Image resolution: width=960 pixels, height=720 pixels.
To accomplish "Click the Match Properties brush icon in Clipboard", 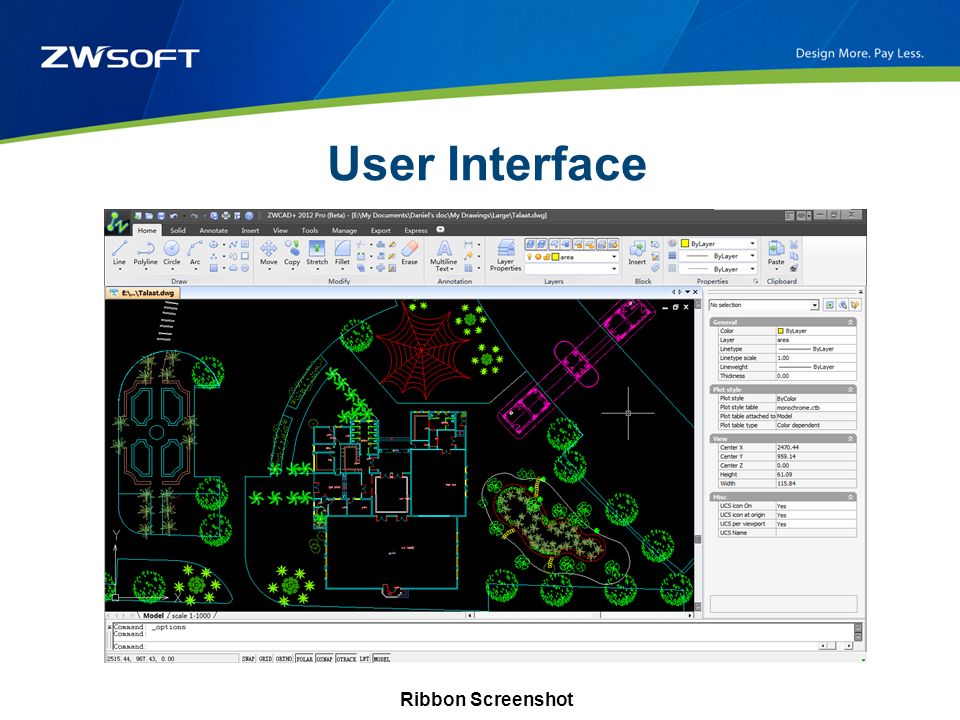I will (x=794, y=268).
